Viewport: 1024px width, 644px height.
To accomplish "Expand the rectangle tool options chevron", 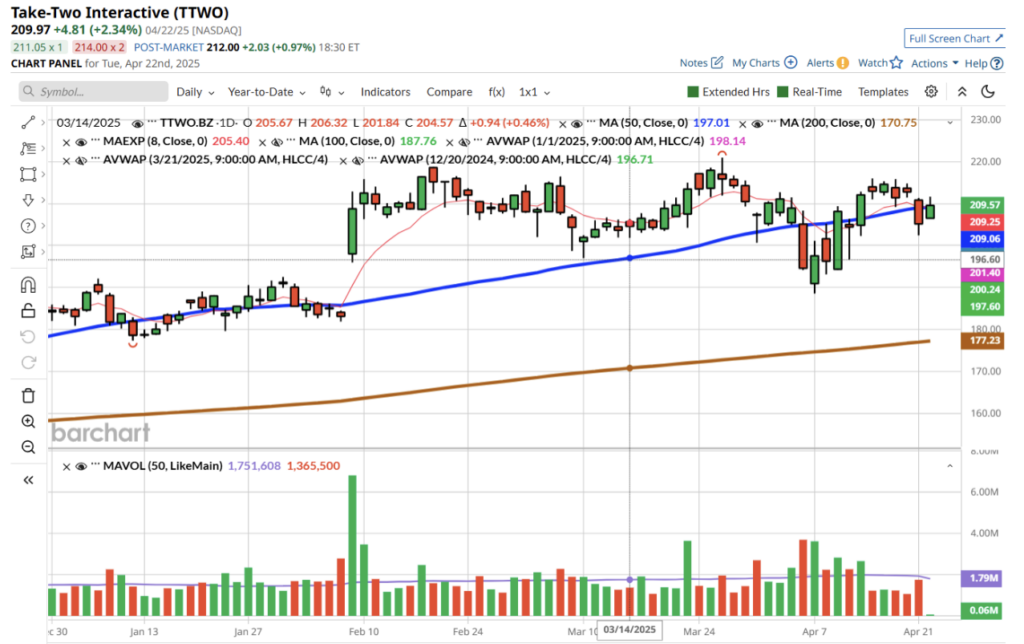I will [x=43, y=174].
